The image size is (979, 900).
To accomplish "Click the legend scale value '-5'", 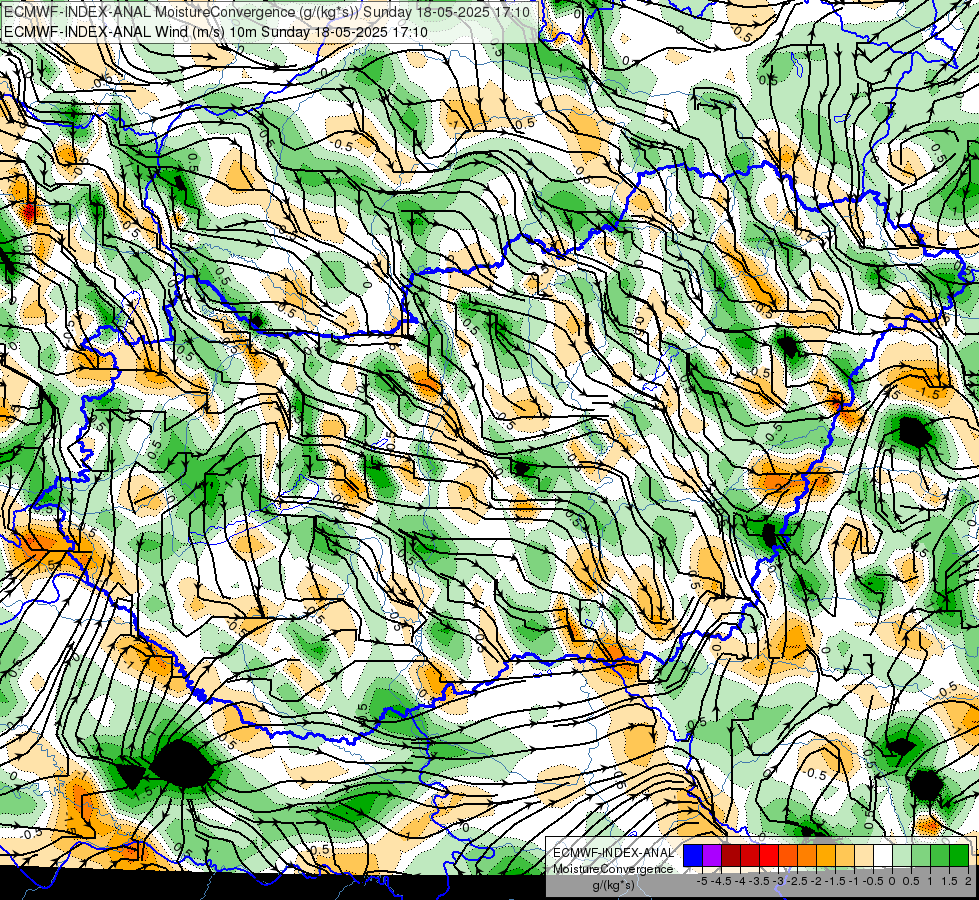I will tap(702, 881).
